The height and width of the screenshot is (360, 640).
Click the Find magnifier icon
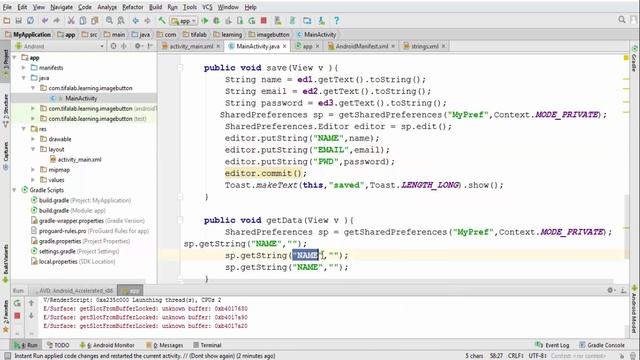(109, 20)
